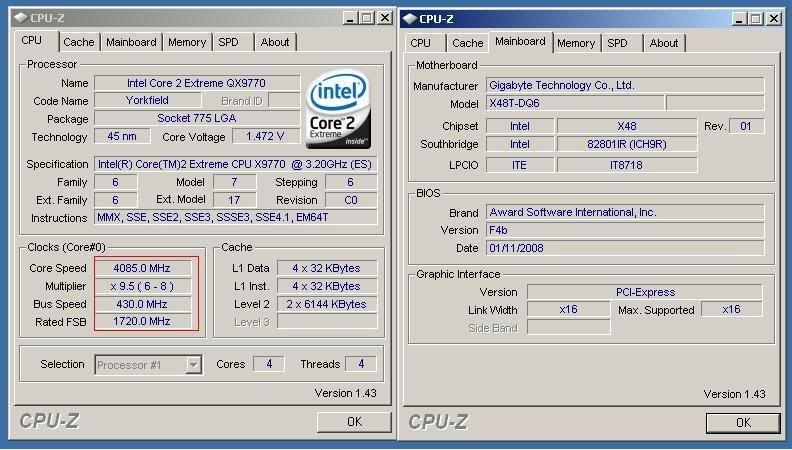The width and height of the screenshot is (792, 450).
Task: Click OK in the right CPU-Z window
Action: (743, 423)
